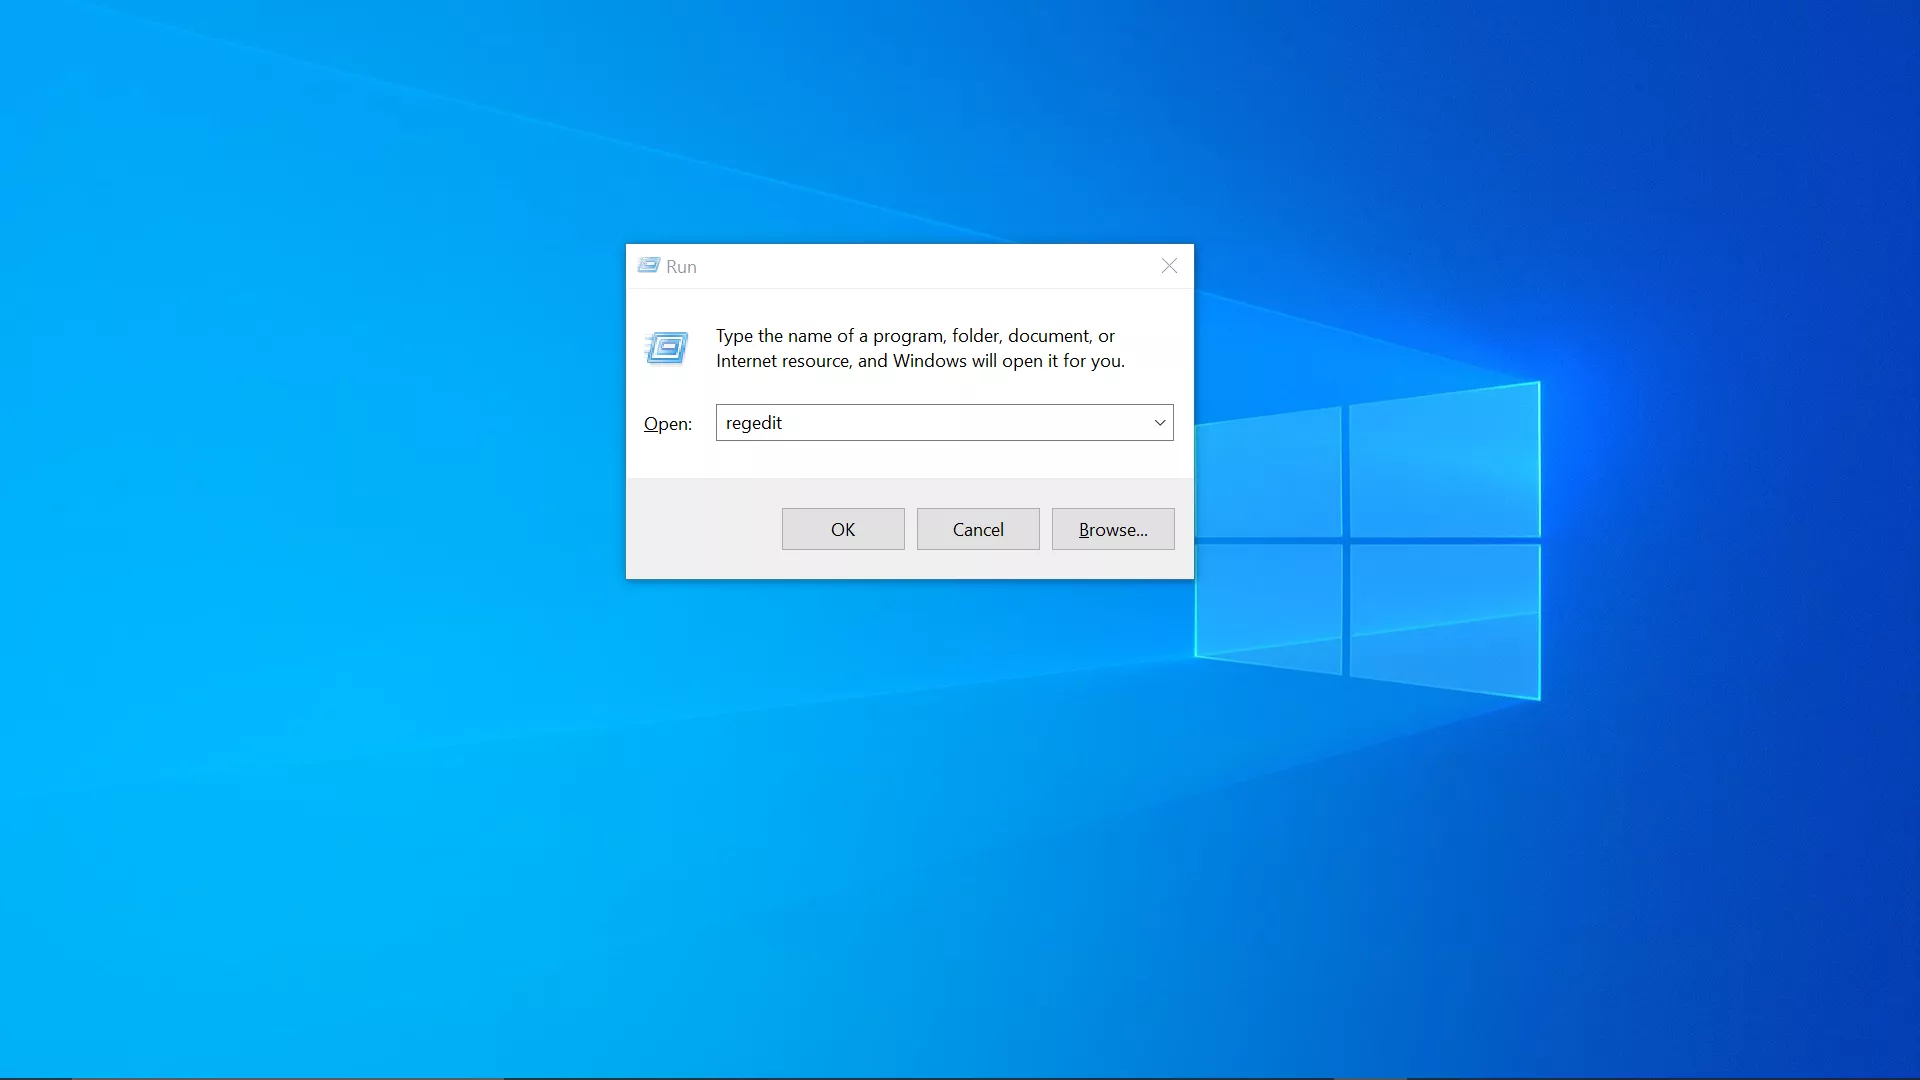Cancel the Run dialog
The image size is (1920, 1080).
977,529
